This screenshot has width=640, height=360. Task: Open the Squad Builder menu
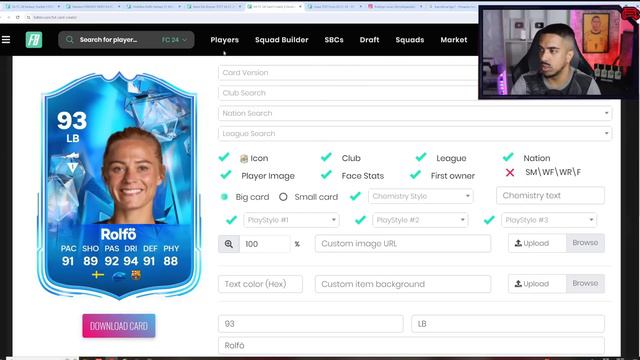point(282,40)
